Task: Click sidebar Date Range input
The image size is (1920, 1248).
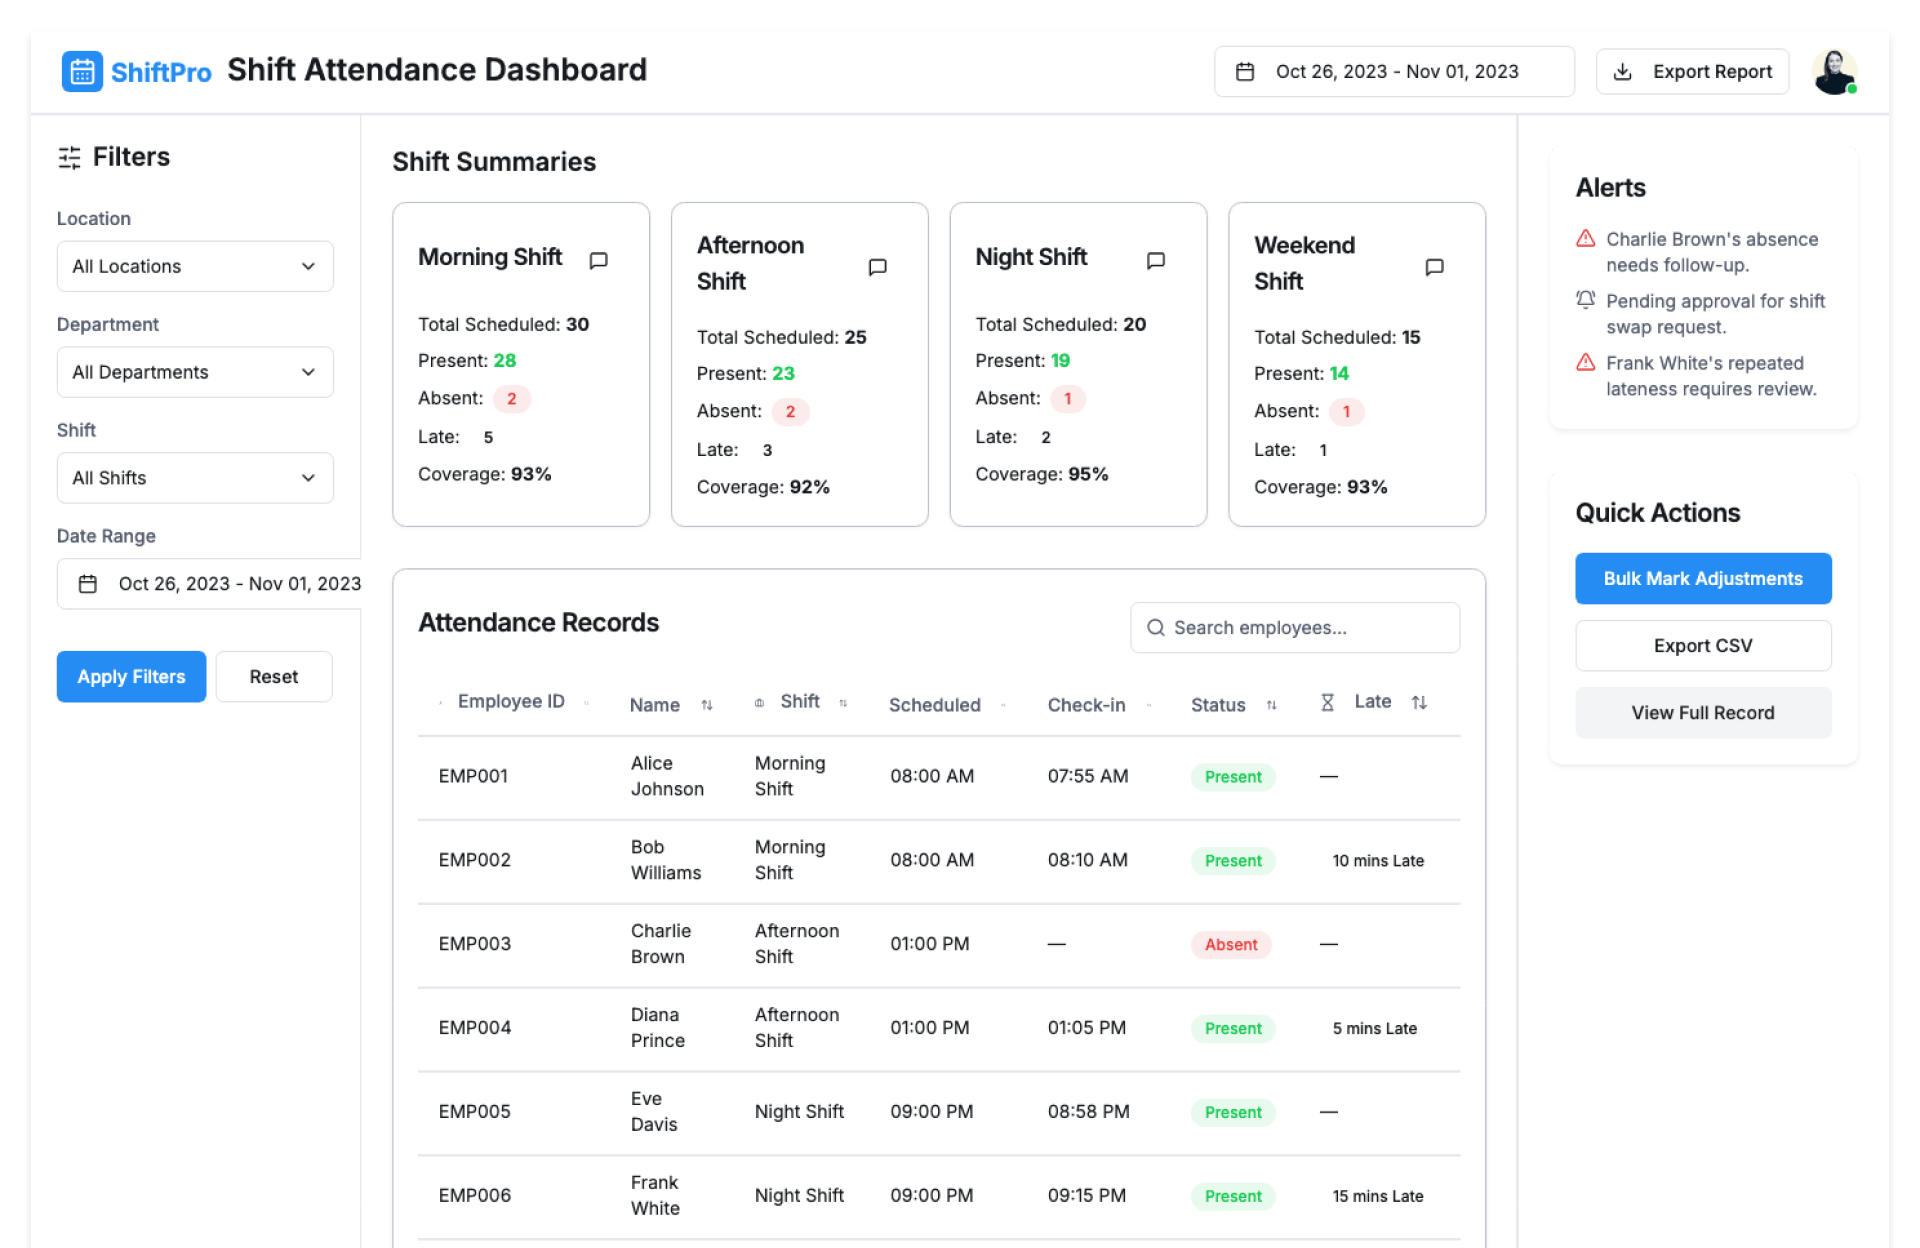Action: tap(210, 584)
